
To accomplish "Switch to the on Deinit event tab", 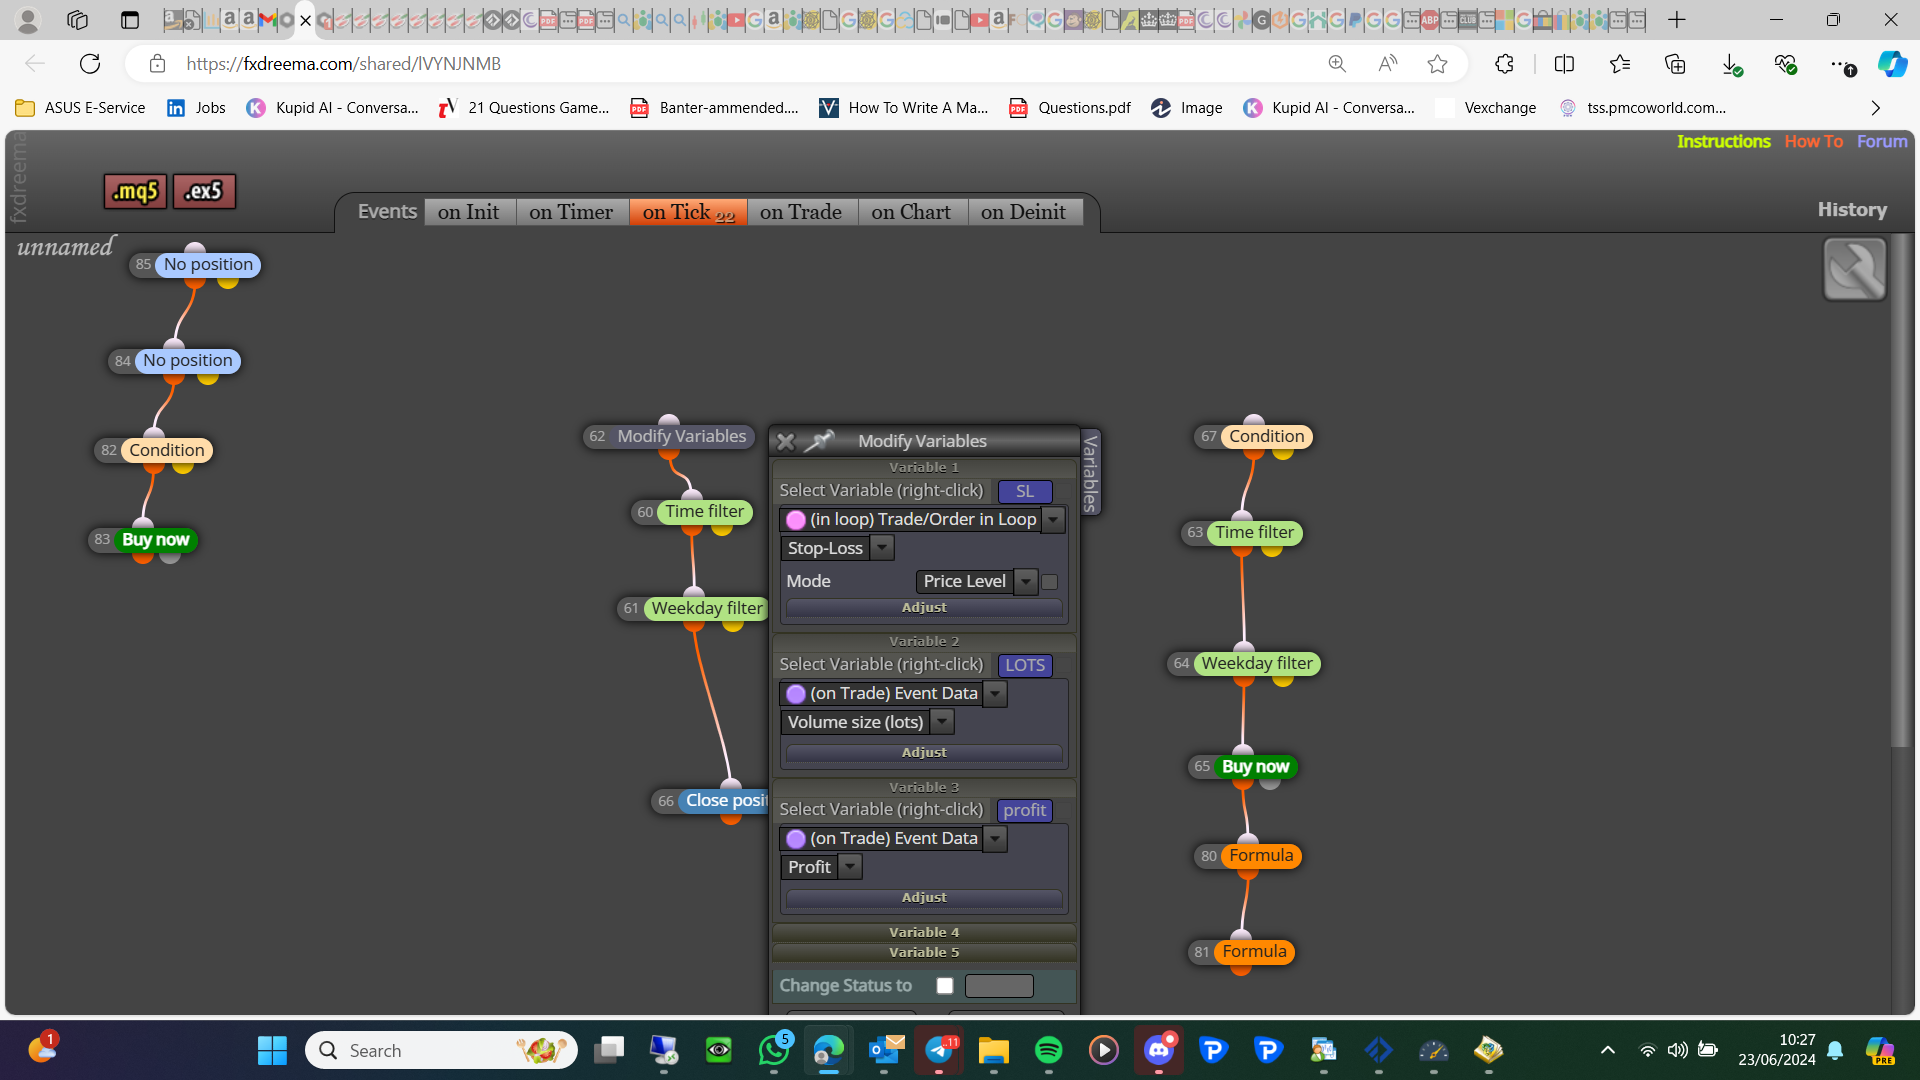I will 1024,212.
